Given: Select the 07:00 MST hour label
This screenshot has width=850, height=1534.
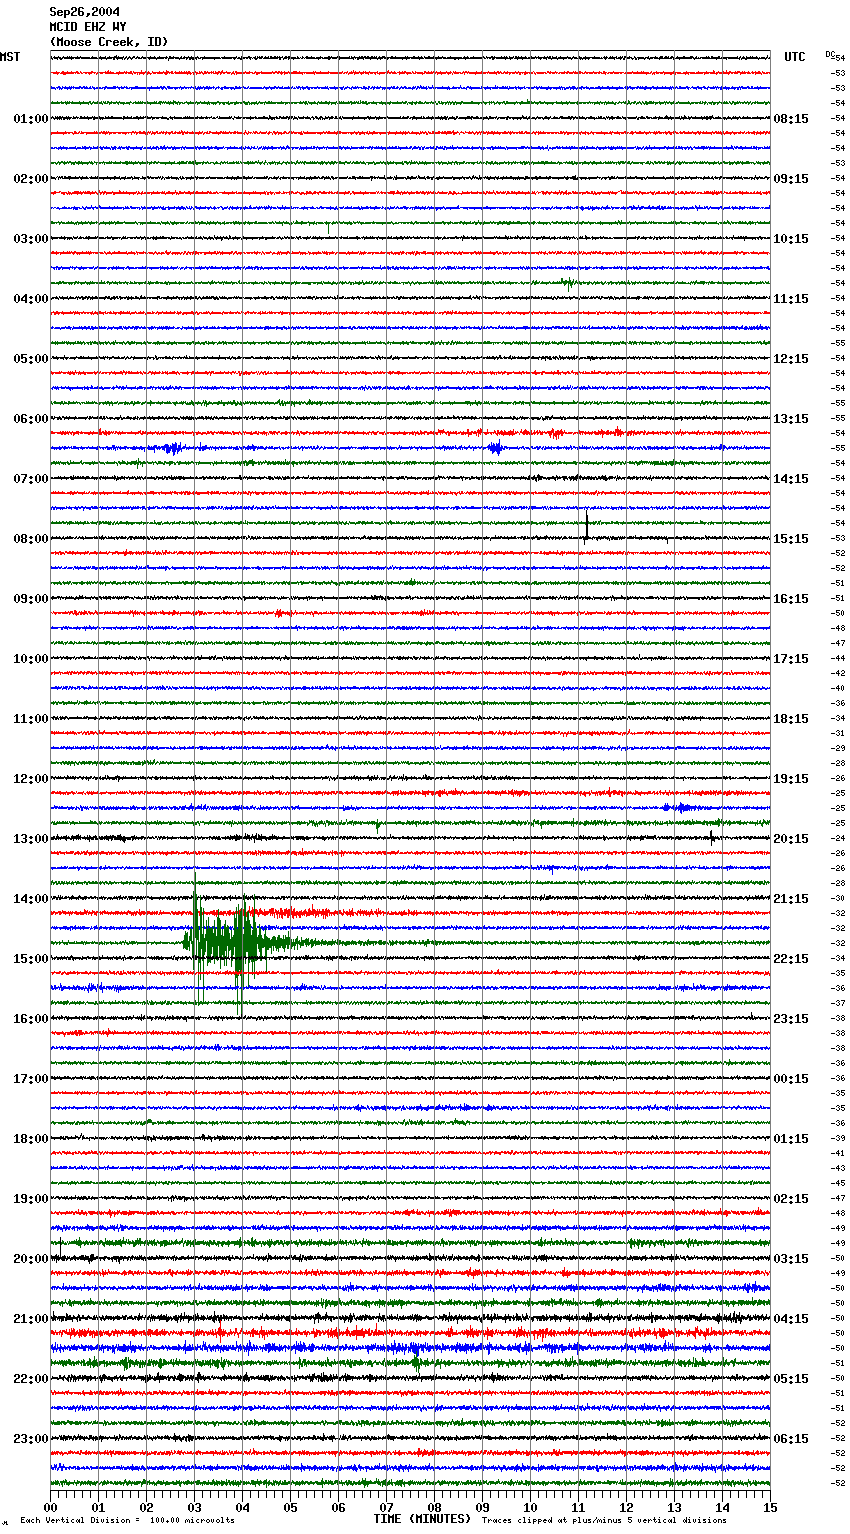Looking at the screenshot, I should 31,479.
